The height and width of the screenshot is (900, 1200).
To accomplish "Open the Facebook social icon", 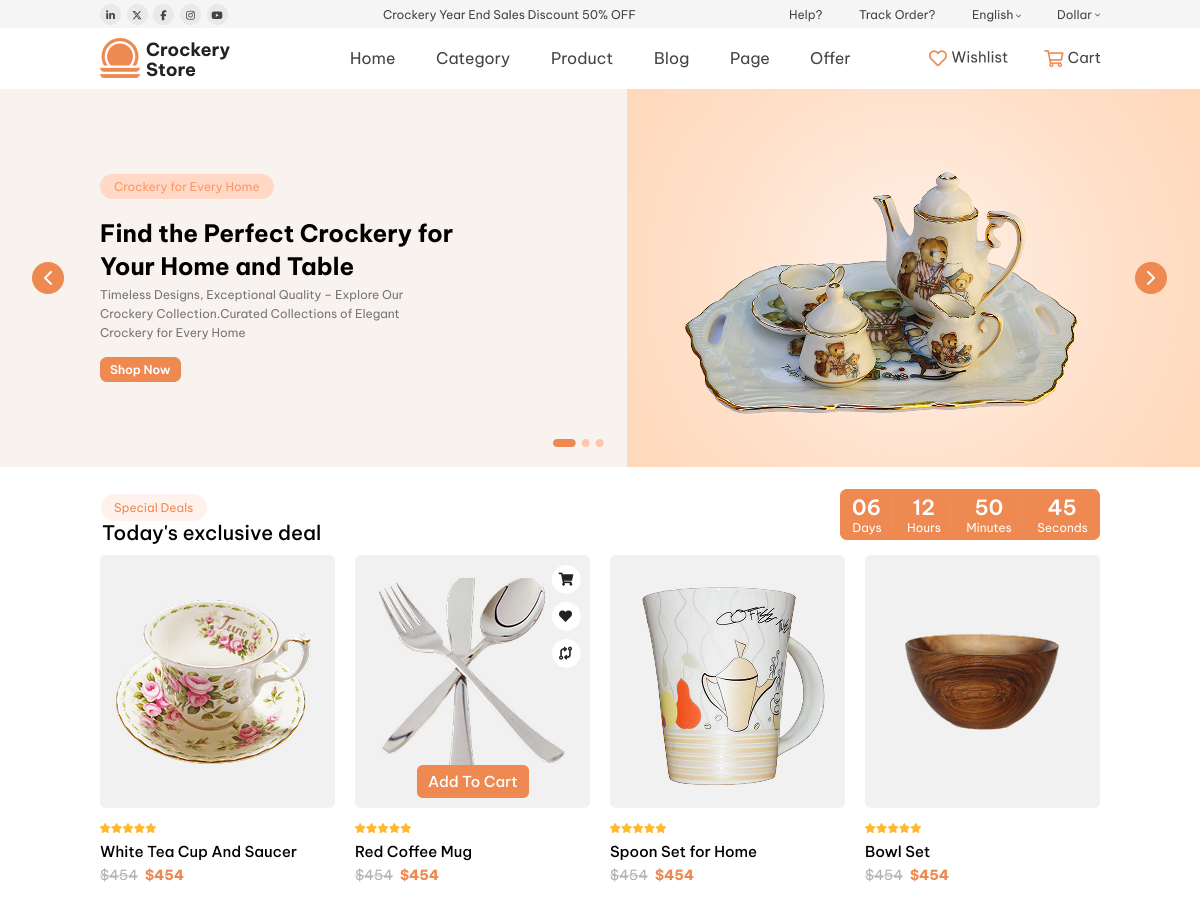I will coord(163,14).
